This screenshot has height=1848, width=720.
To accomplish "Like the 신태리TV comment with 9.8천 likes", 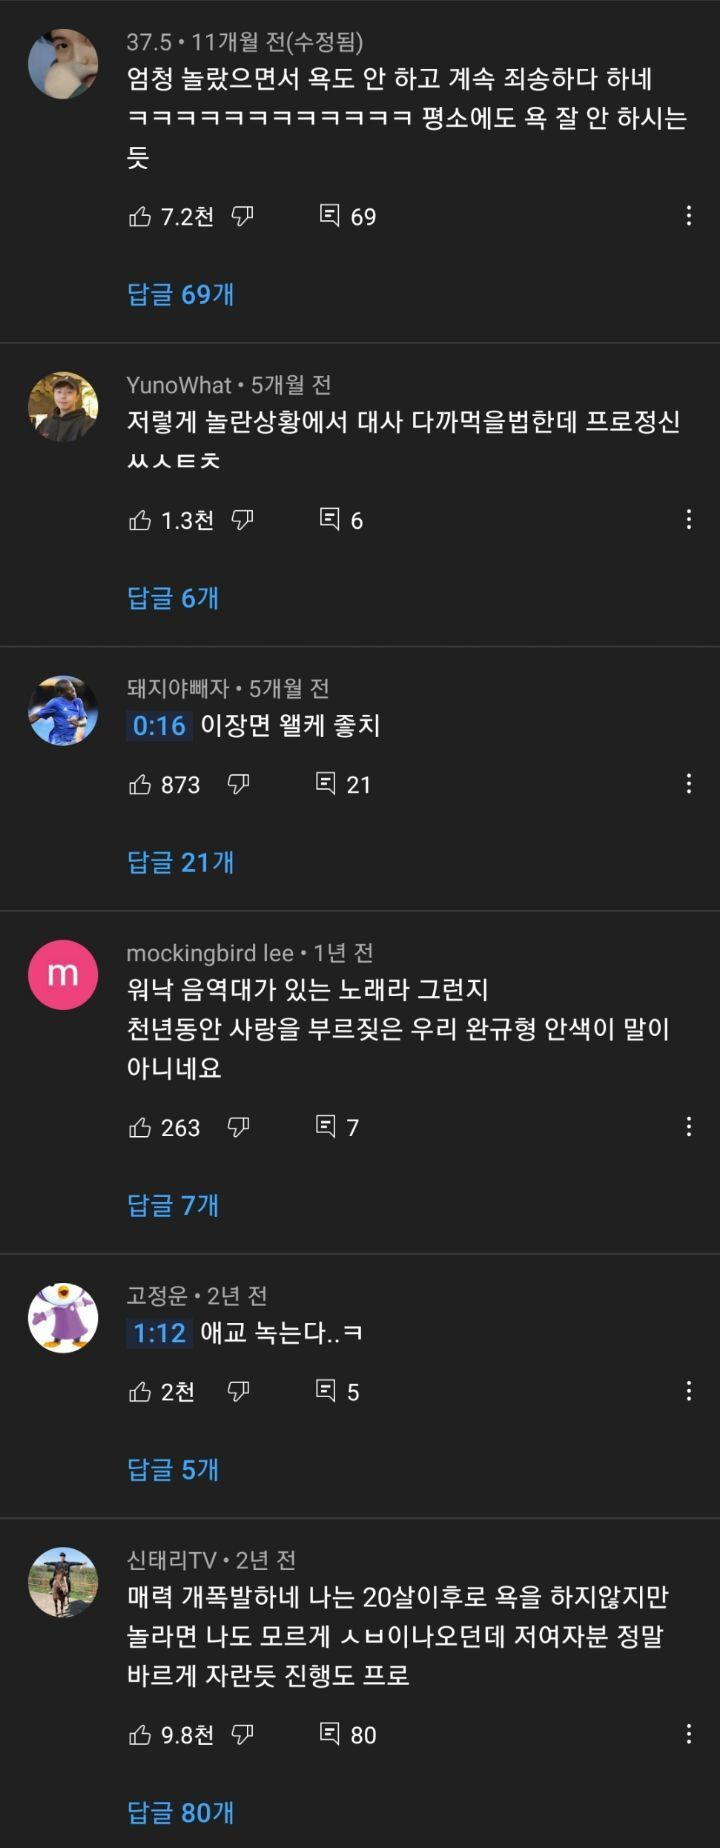I will [140, 1734].
